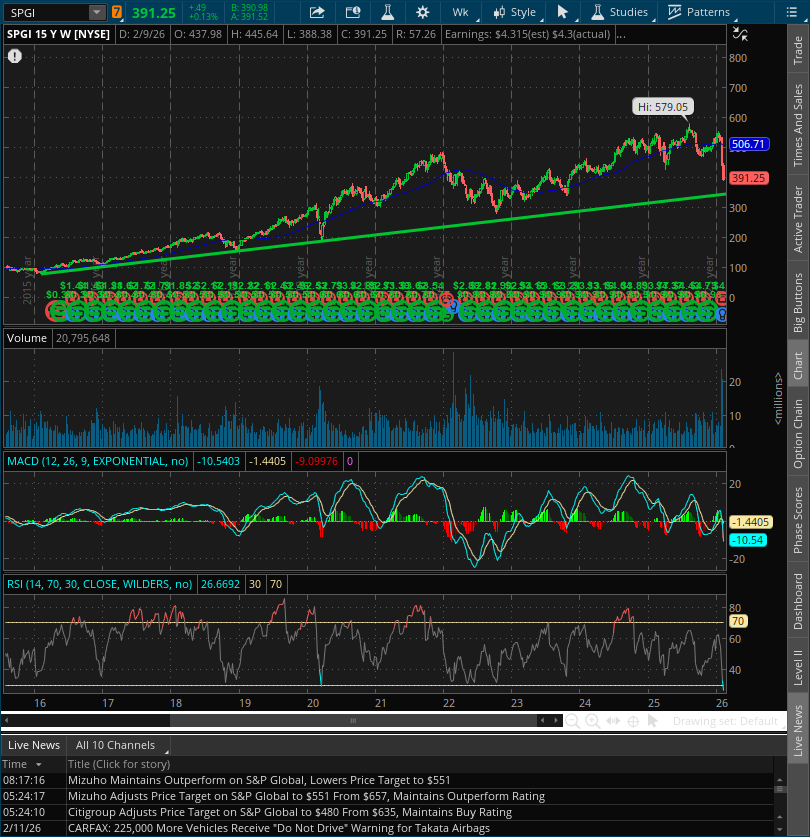Click the RSI 70 overbought level label
This screenshot has height=837, width=810.
coord(738,621)
